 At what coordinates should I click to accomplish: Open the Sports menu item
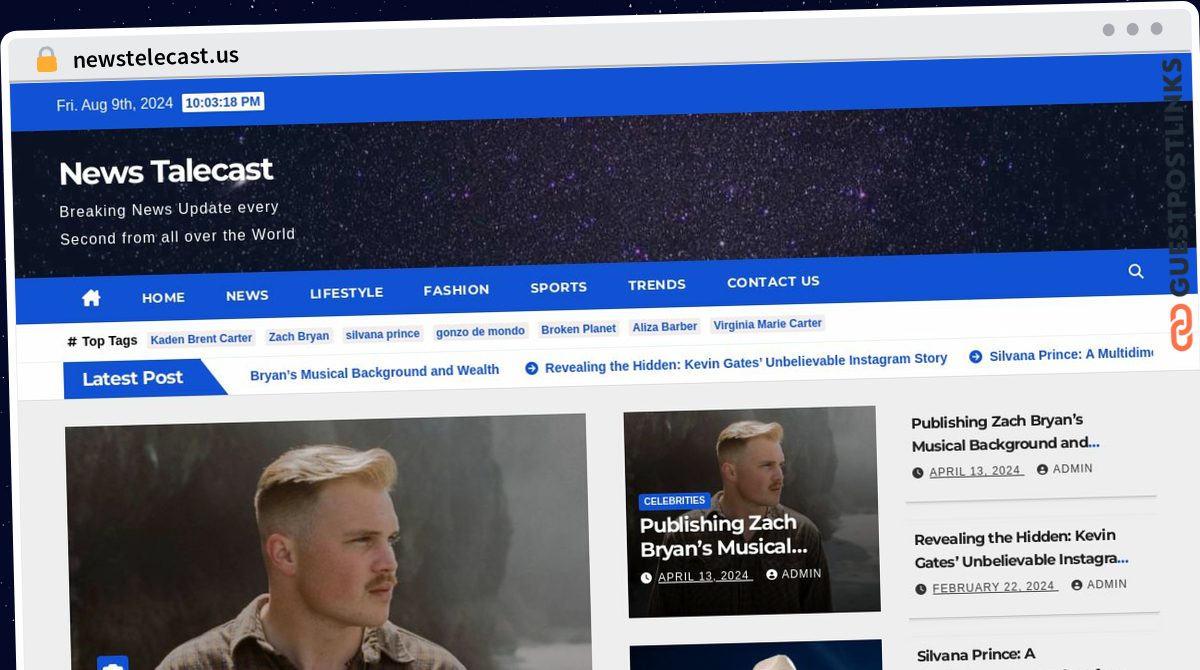tap(558, 287)
